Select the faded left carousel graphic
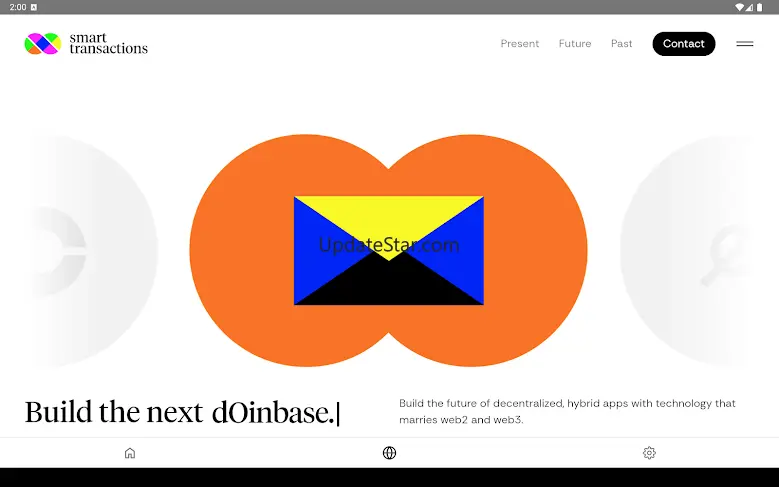This screenshot has width=779, height=487. pos(92,251)
